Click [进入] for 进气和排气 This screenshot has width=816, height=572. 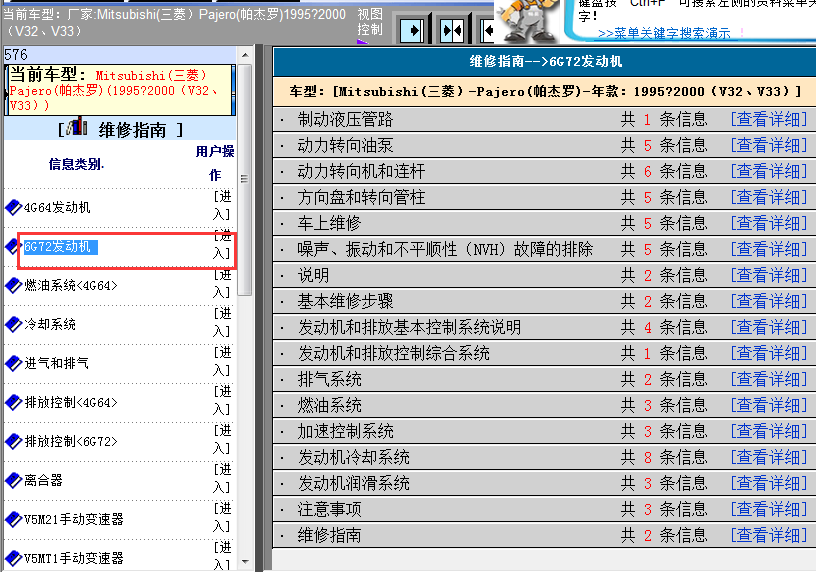222,361
